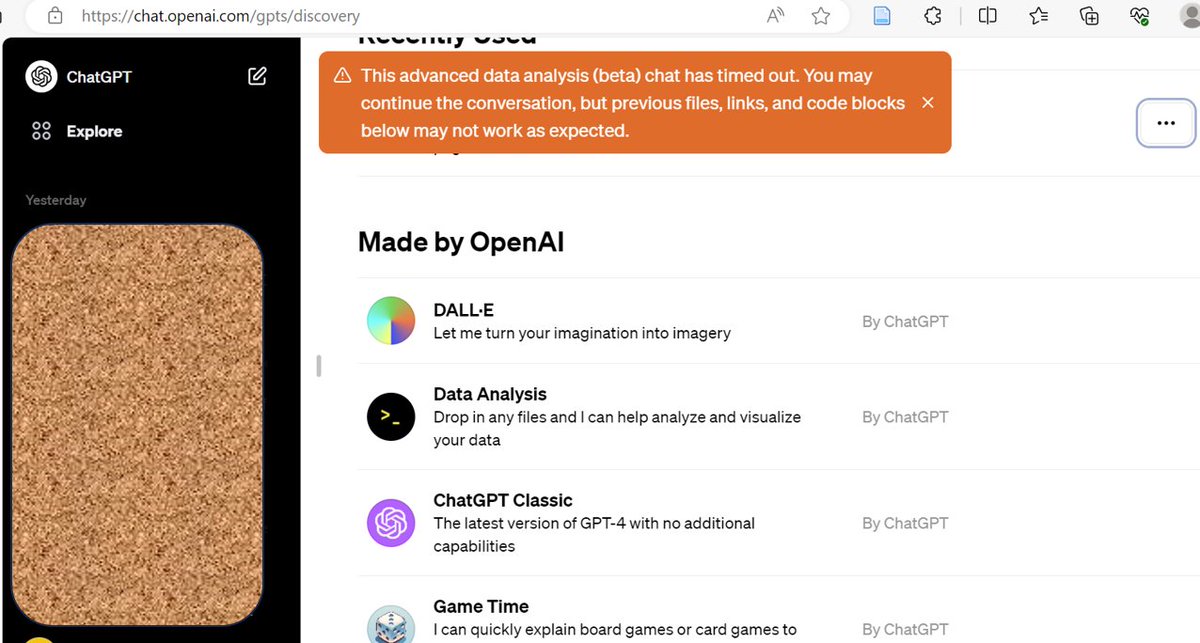
Task: Click "By ChatGPT" in the Data Analysis row
Action: pyautogui.click(x=905, y=417)
